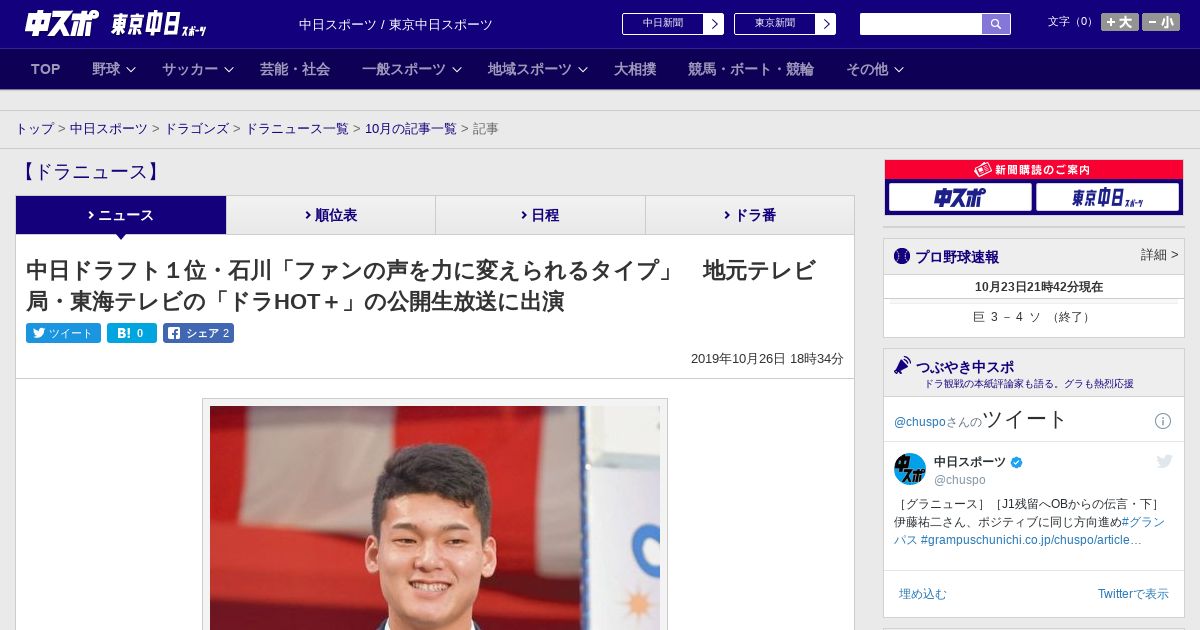Click the article headline about 石川
This screenshot has height=630, width=1200.
click(x=421, y=286)
